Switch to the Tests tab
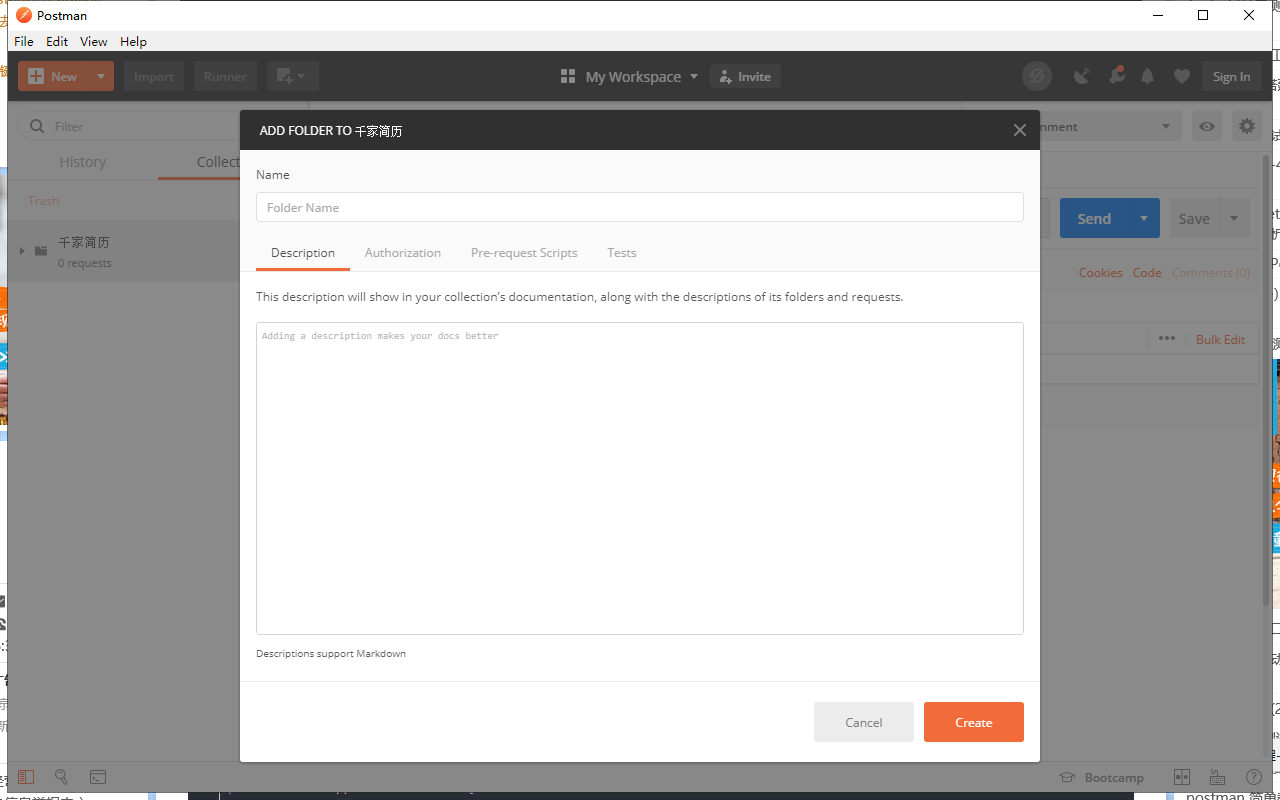 coord(622,253)
